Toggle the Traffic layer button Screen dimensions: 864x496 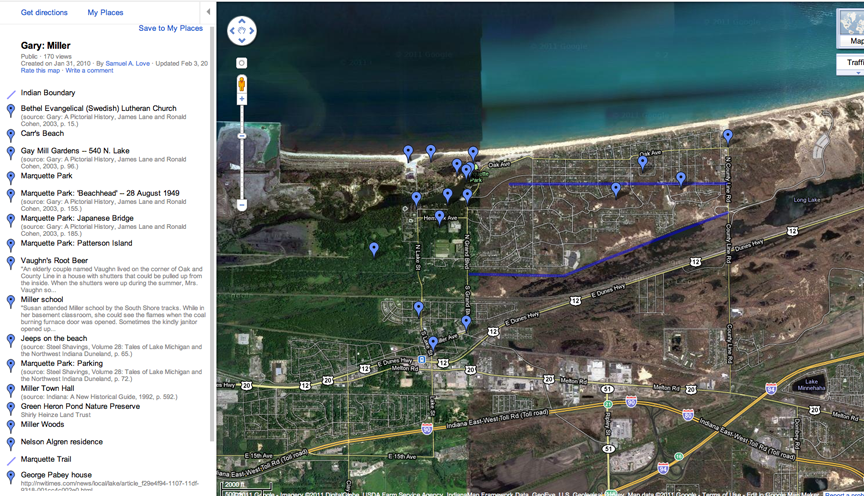point(853,63)
